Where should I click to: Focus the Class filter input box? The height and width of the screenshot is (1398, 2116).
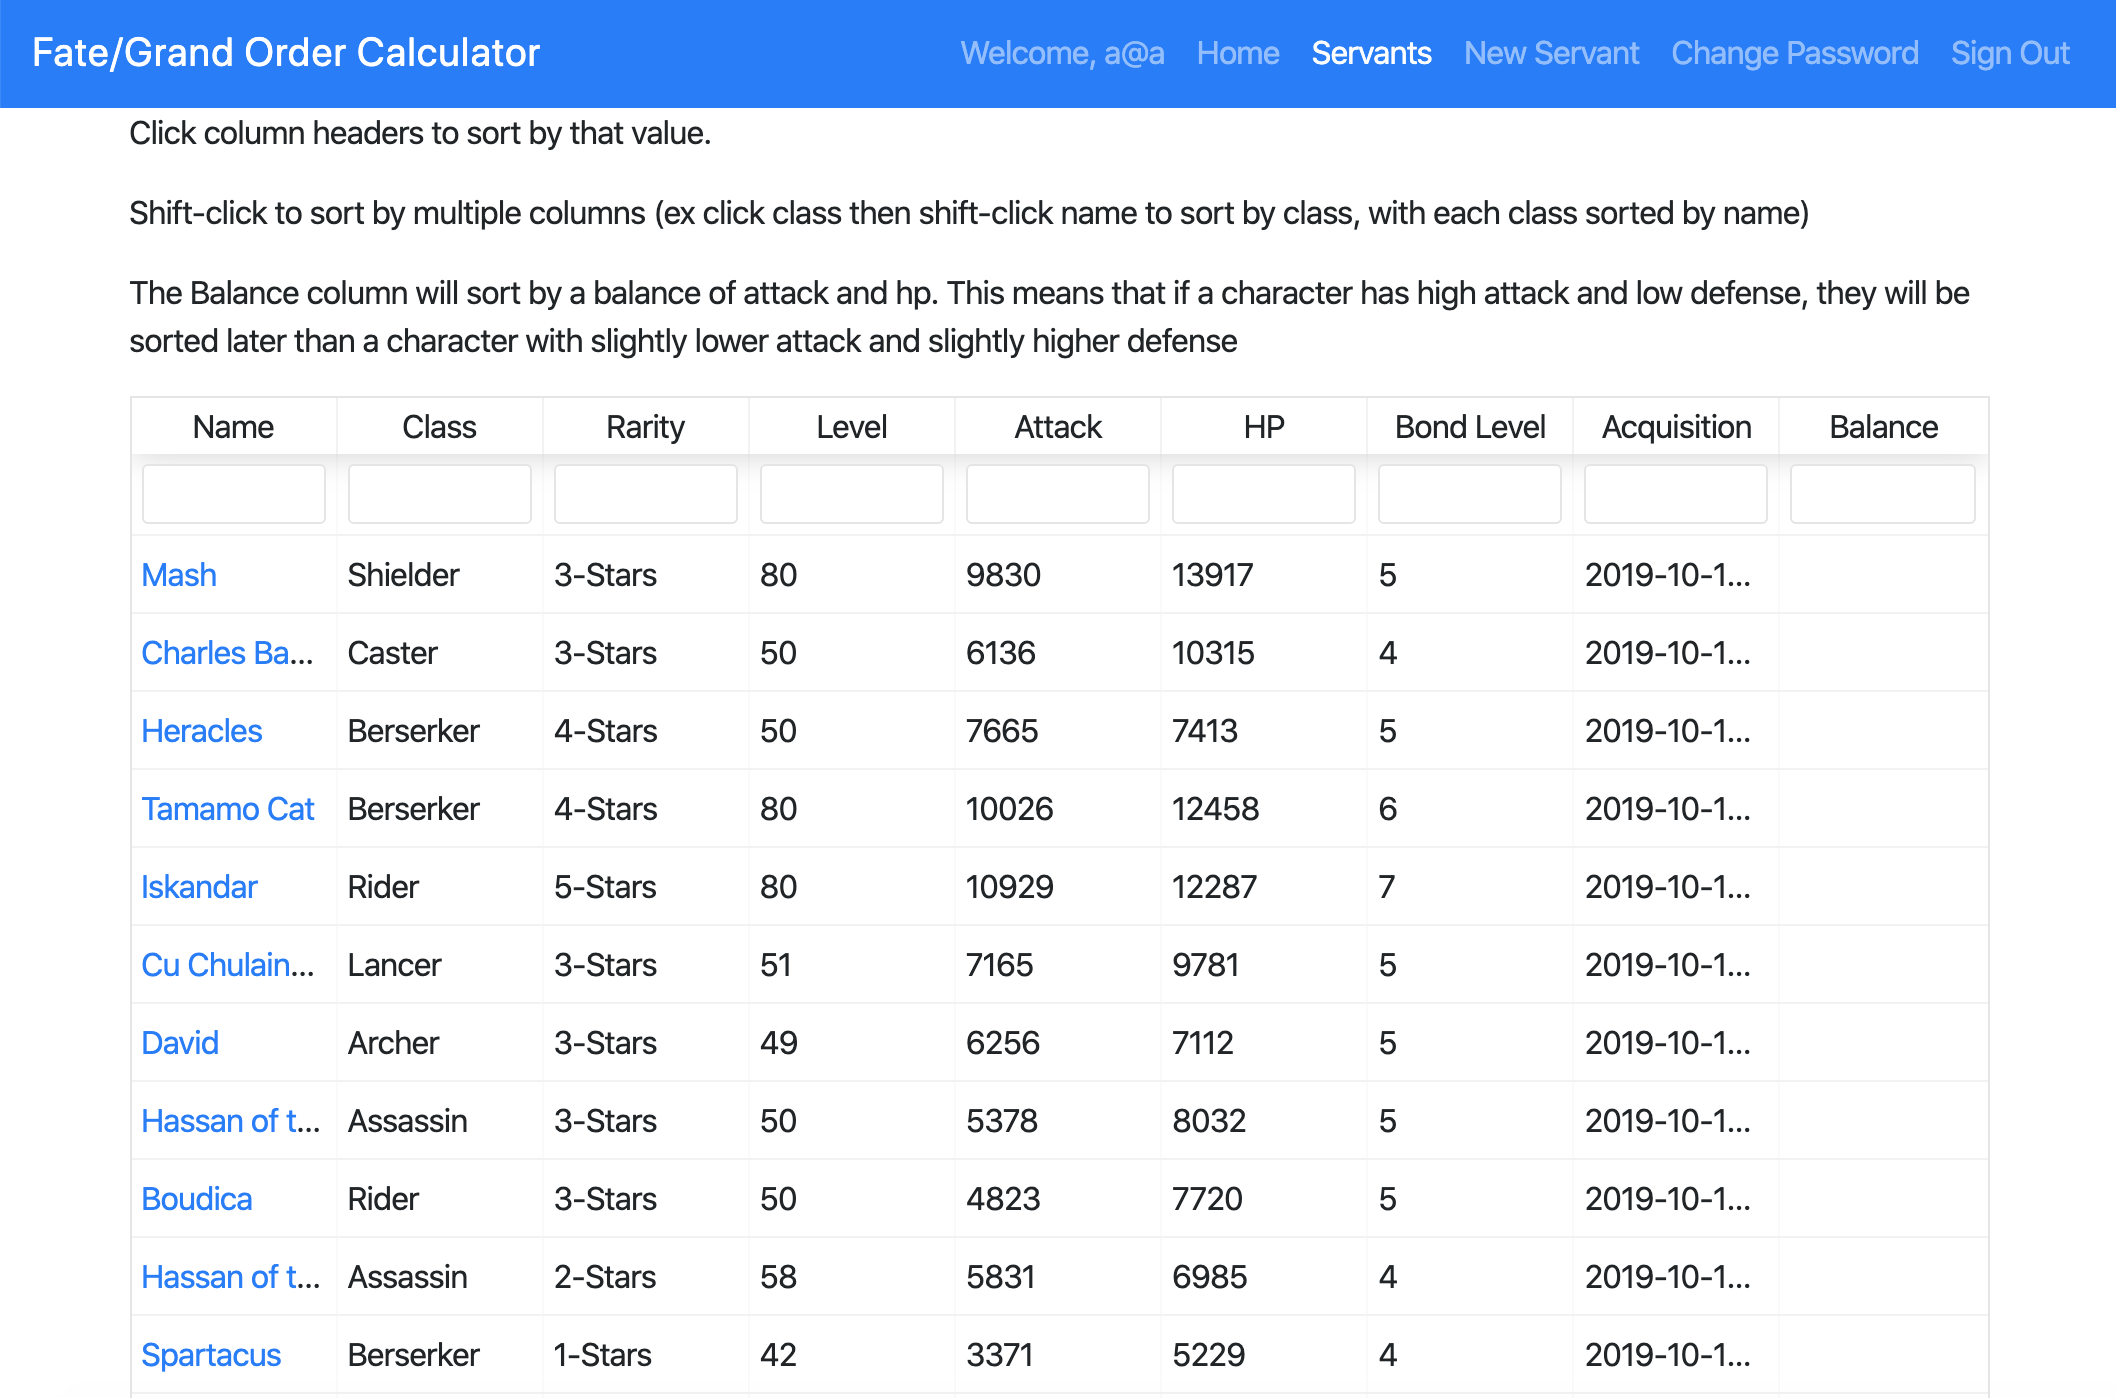pos(439,494)
